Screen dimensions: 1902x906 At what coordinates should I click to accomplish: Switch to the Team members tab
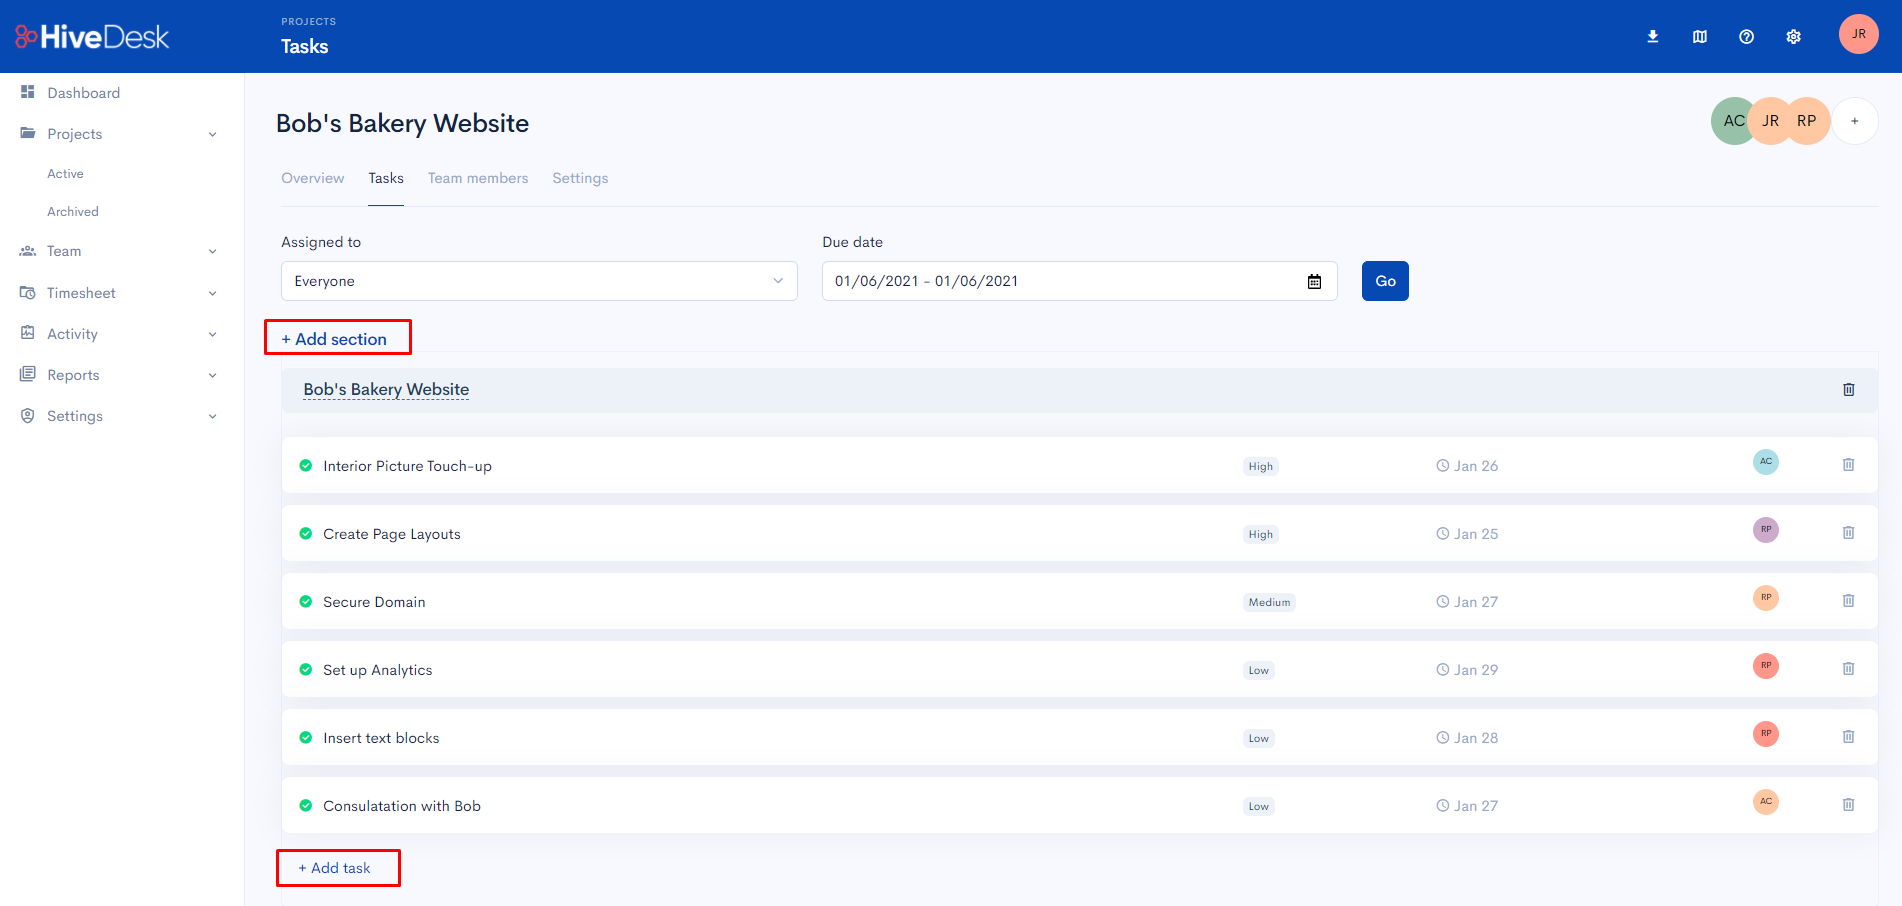[x=478, y=178]
